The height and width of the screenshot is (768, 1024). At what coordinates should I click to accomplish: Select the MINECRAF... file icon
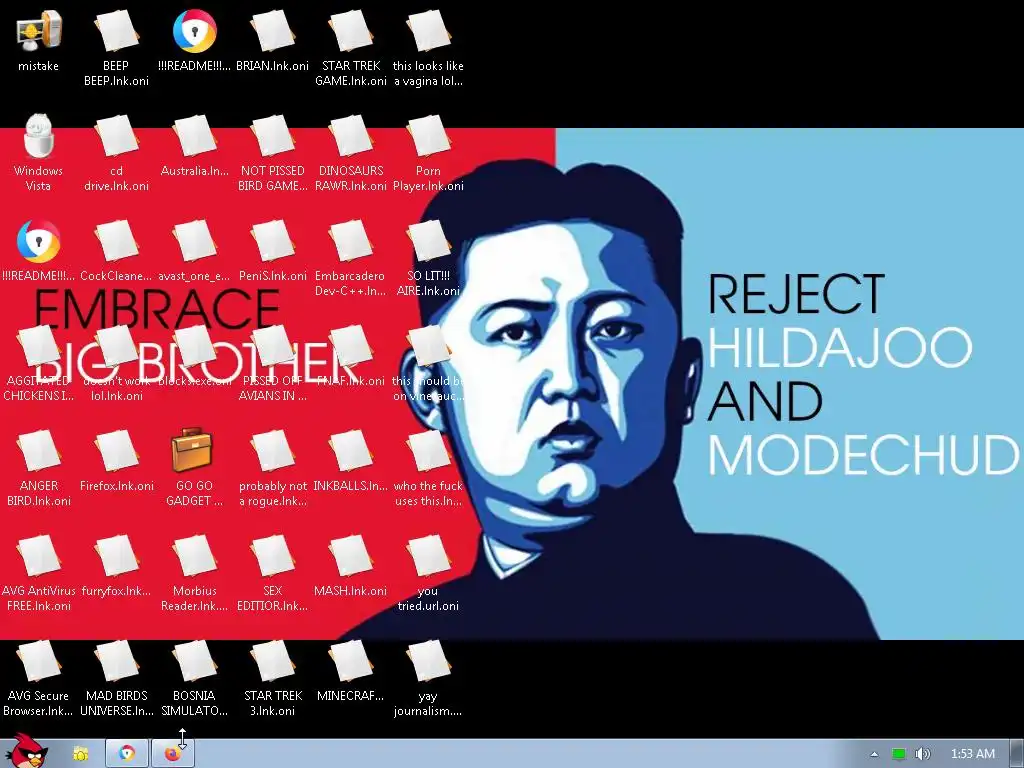click(x=351, y=662)
